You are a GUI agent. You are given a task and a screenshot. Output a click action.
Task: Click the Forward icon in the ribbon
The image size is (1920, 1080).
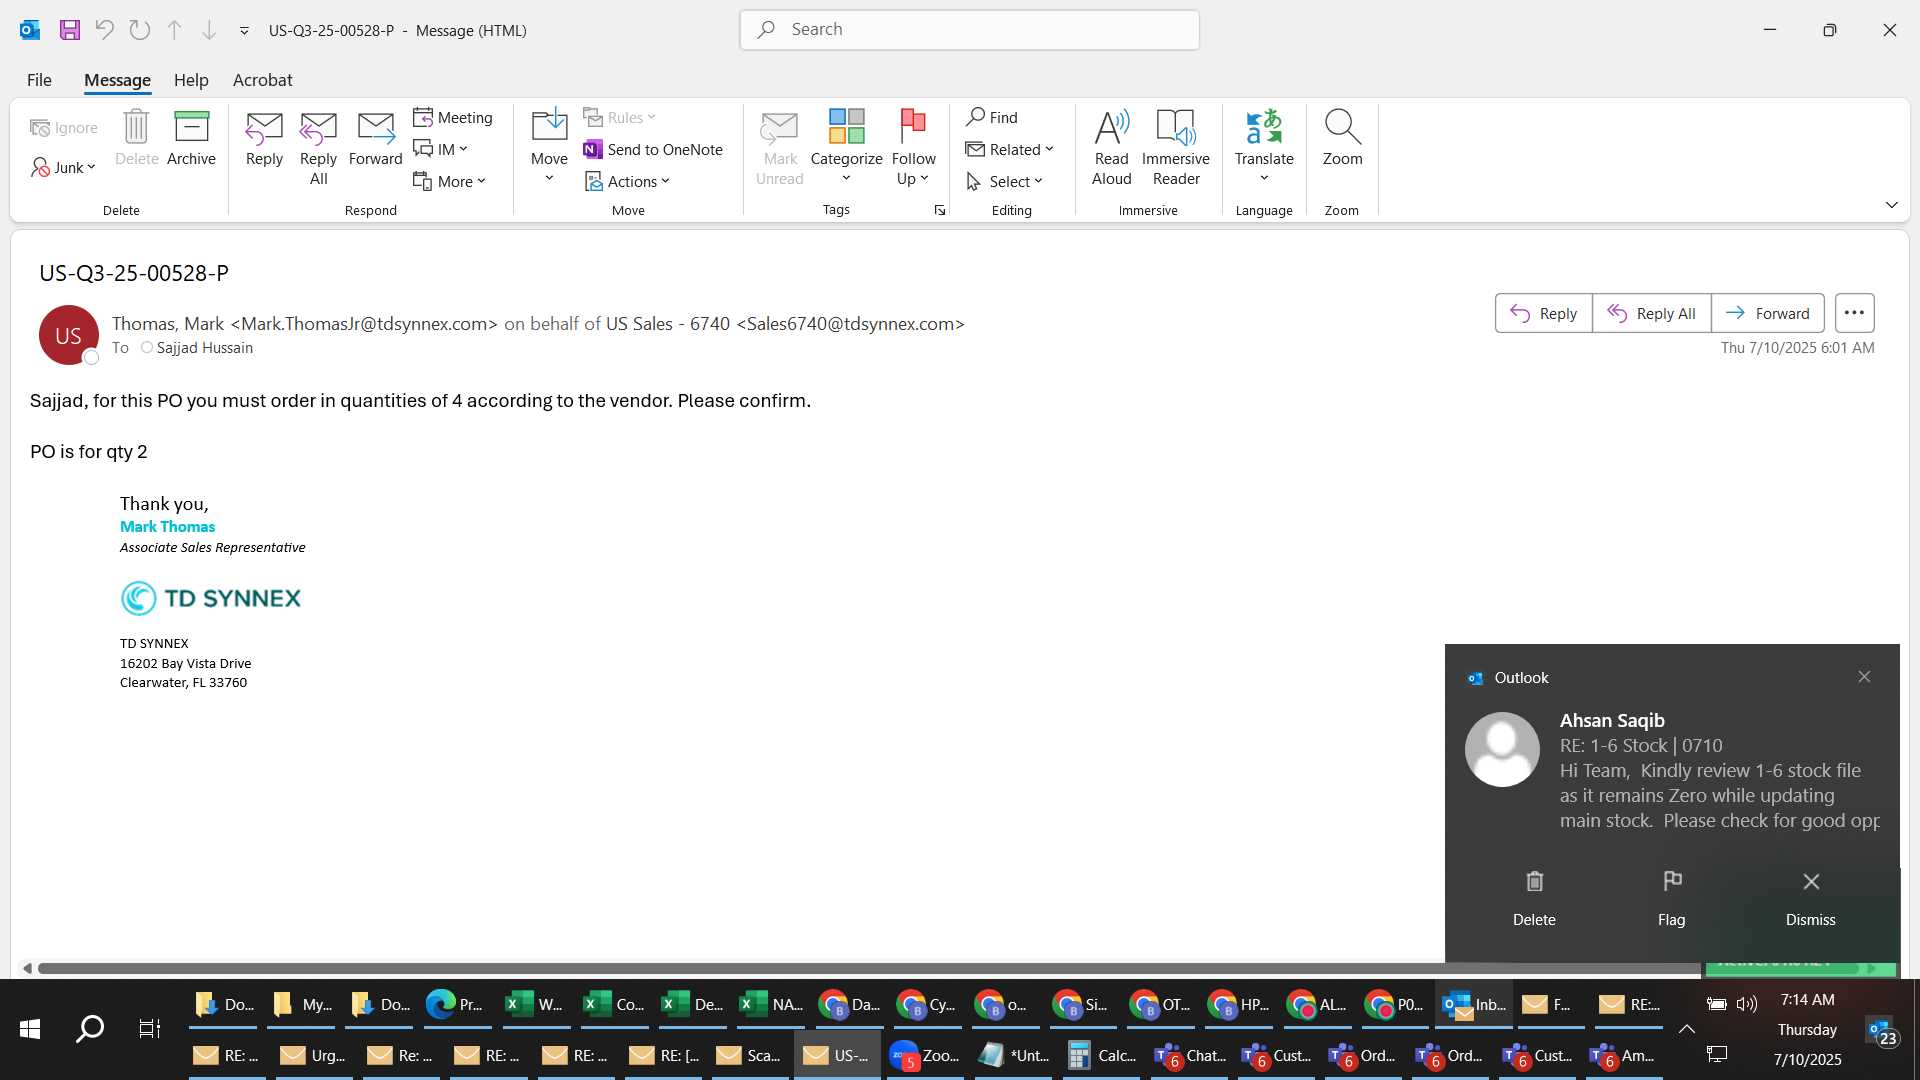coord(375,138)
